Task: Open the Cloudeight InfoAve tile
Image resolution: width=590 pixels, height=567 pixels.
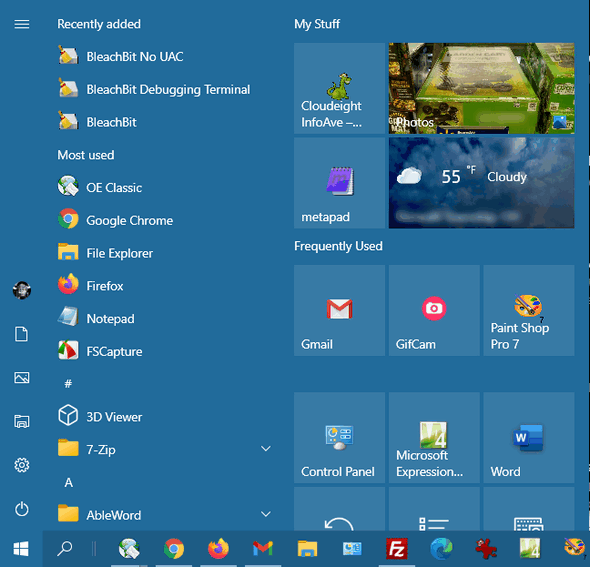Action: 339,88
